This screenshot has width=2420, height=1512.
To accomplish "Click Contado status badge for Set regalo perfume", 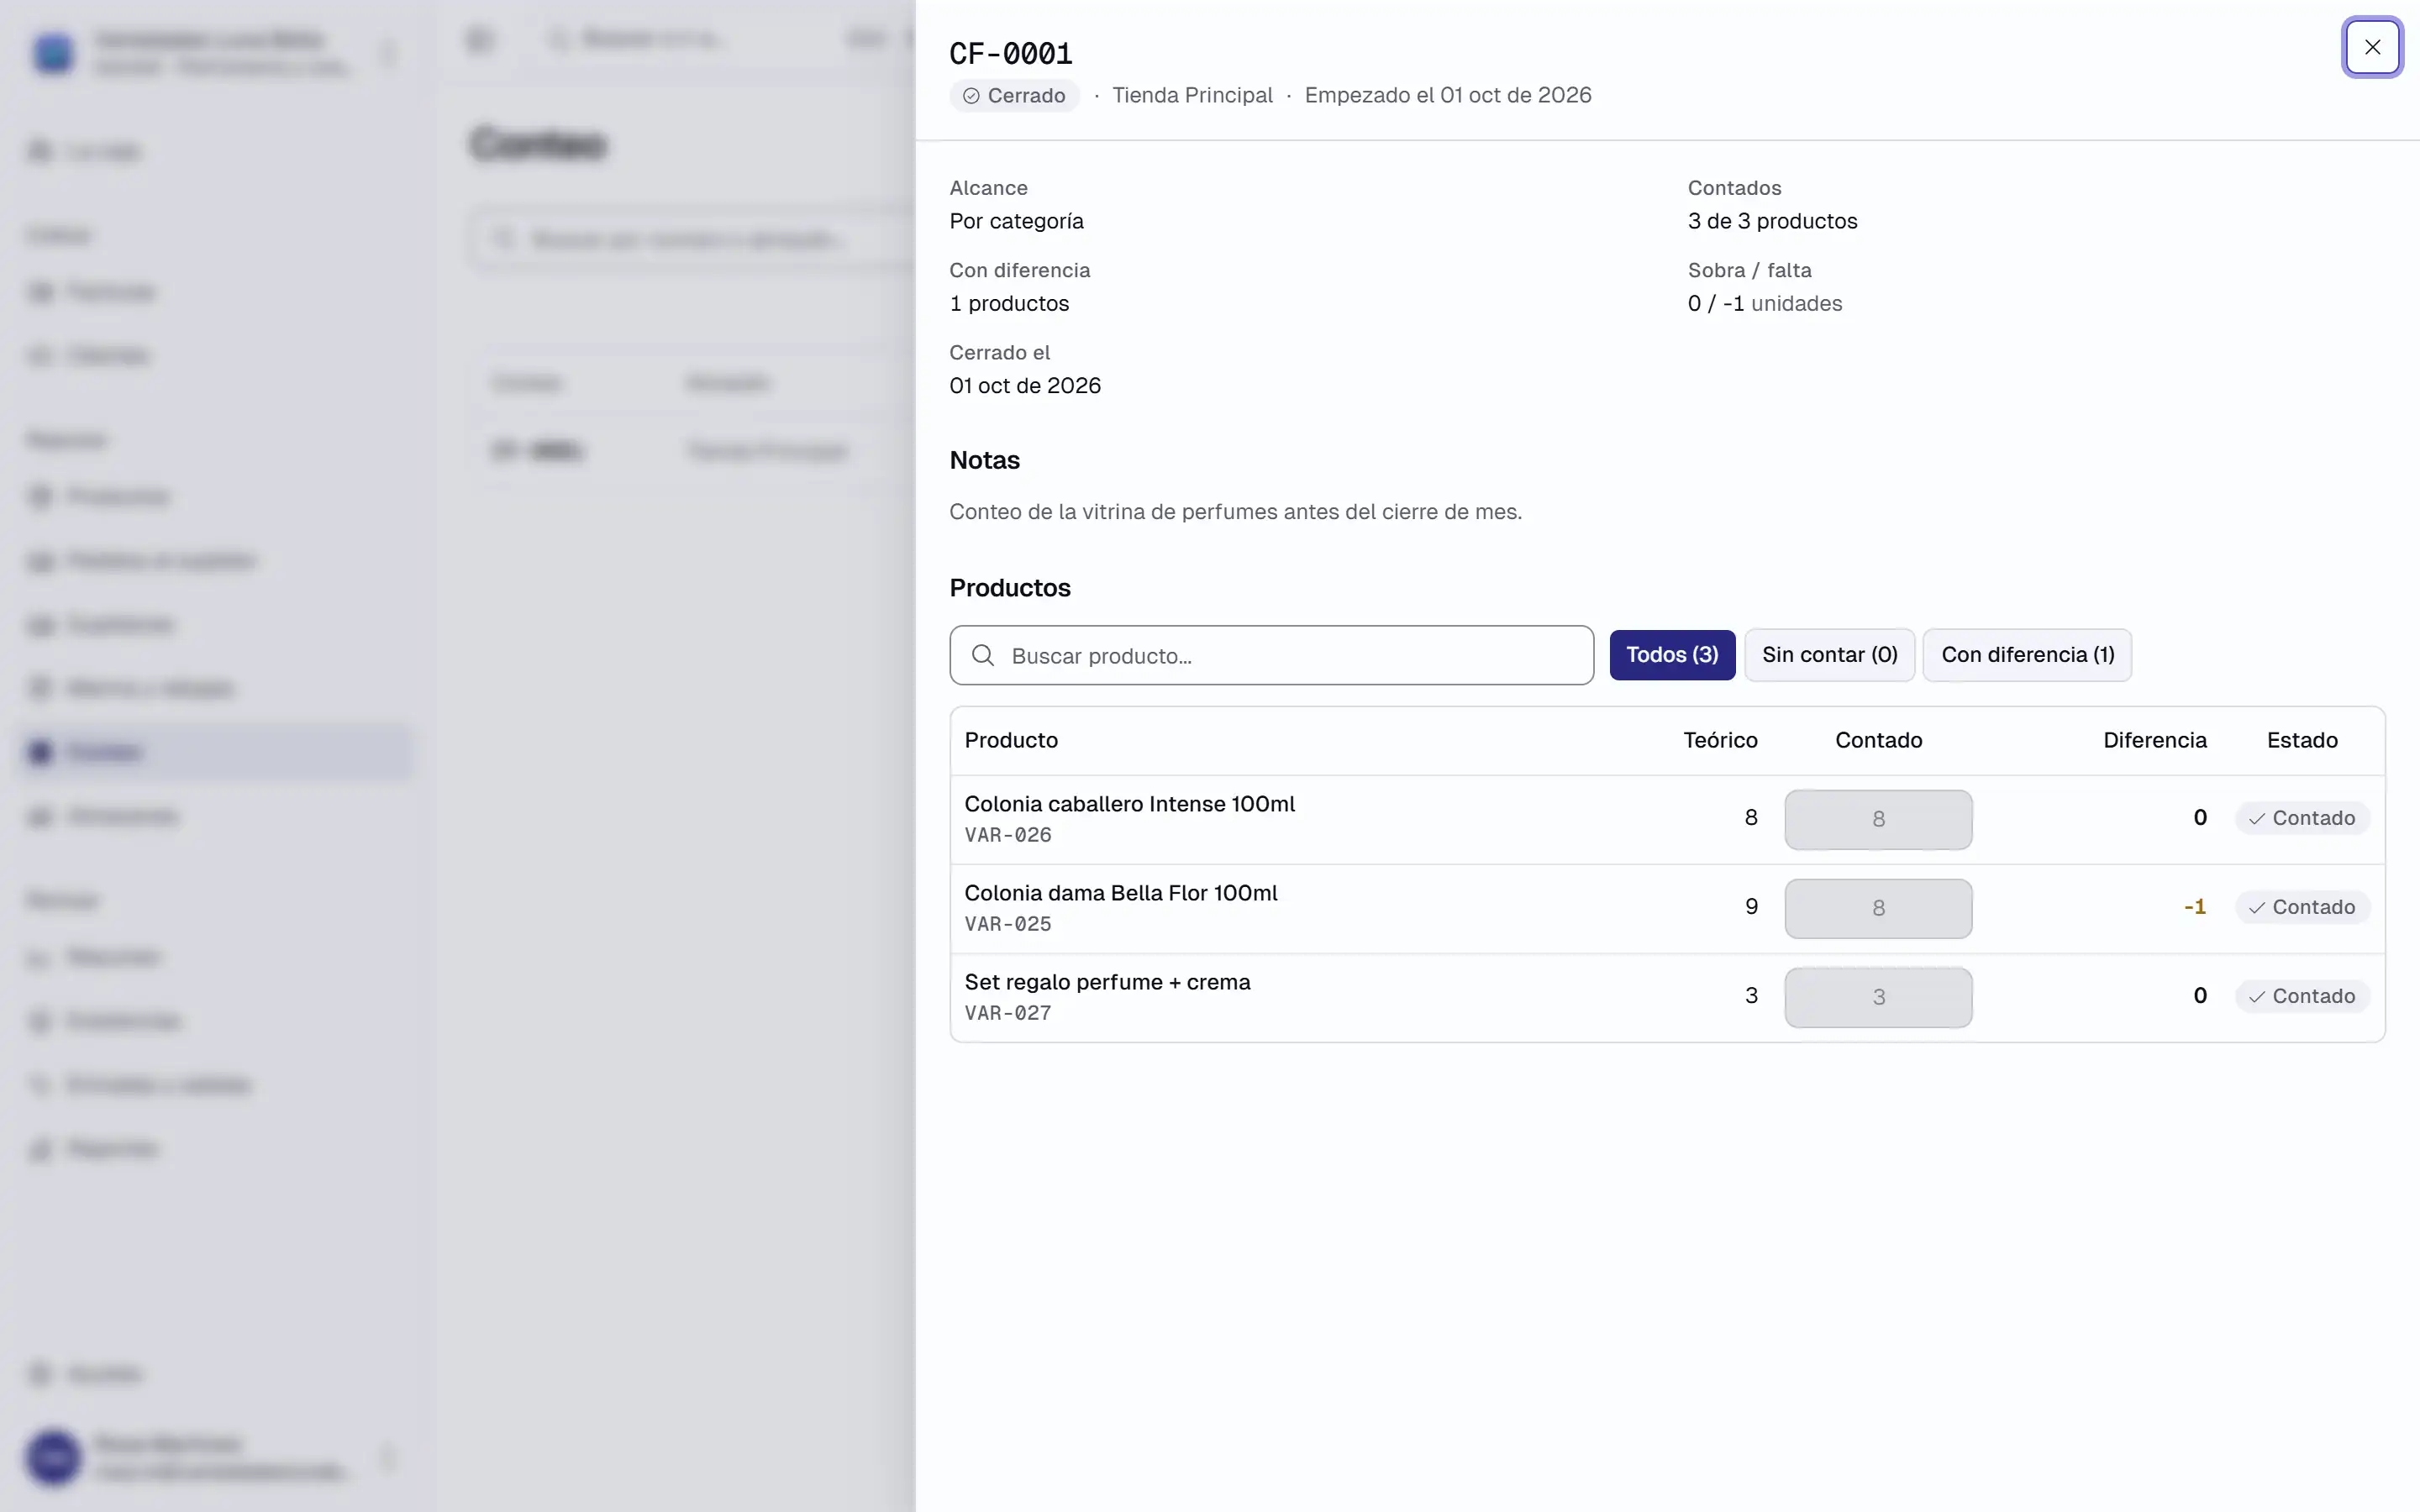I will click(x=2302, y=996).
